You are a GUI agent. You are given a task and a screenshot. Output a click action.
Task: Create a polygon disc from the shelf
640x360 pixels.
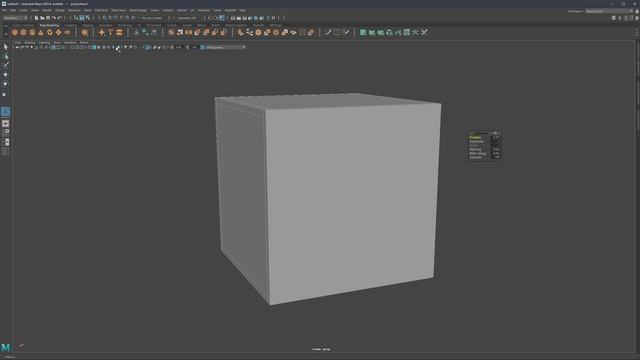tap(67, 32)
